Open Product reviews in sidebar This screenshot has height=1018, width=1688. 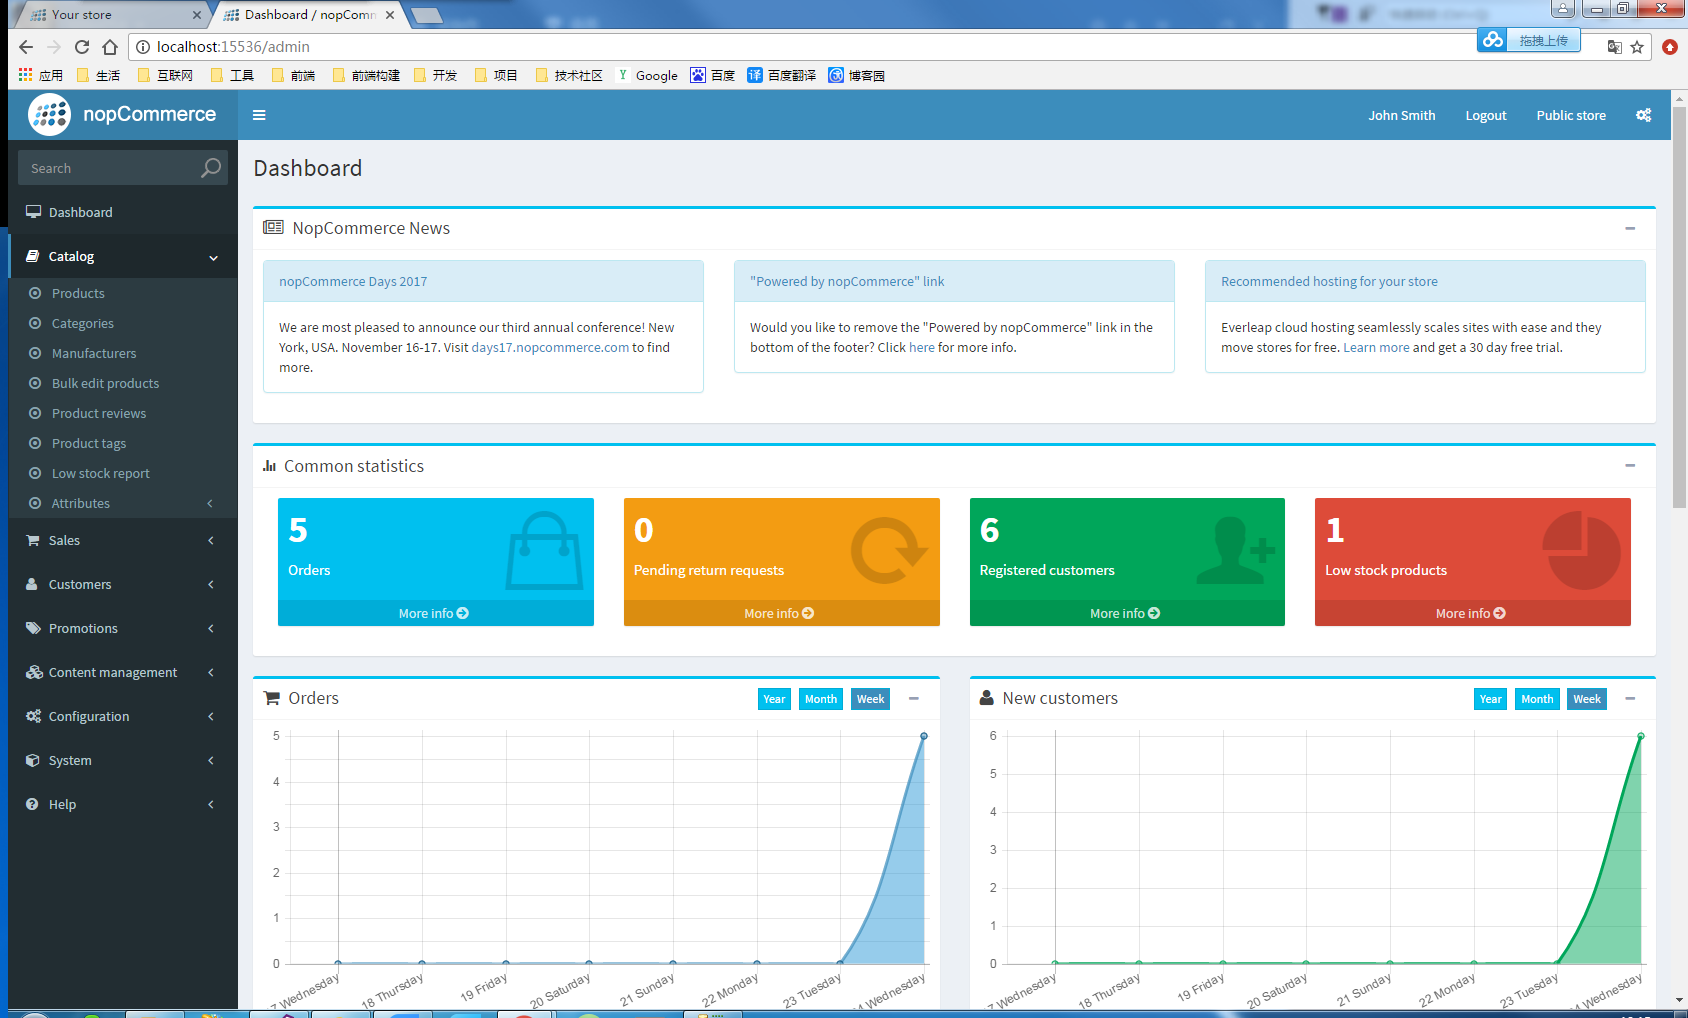99,413
